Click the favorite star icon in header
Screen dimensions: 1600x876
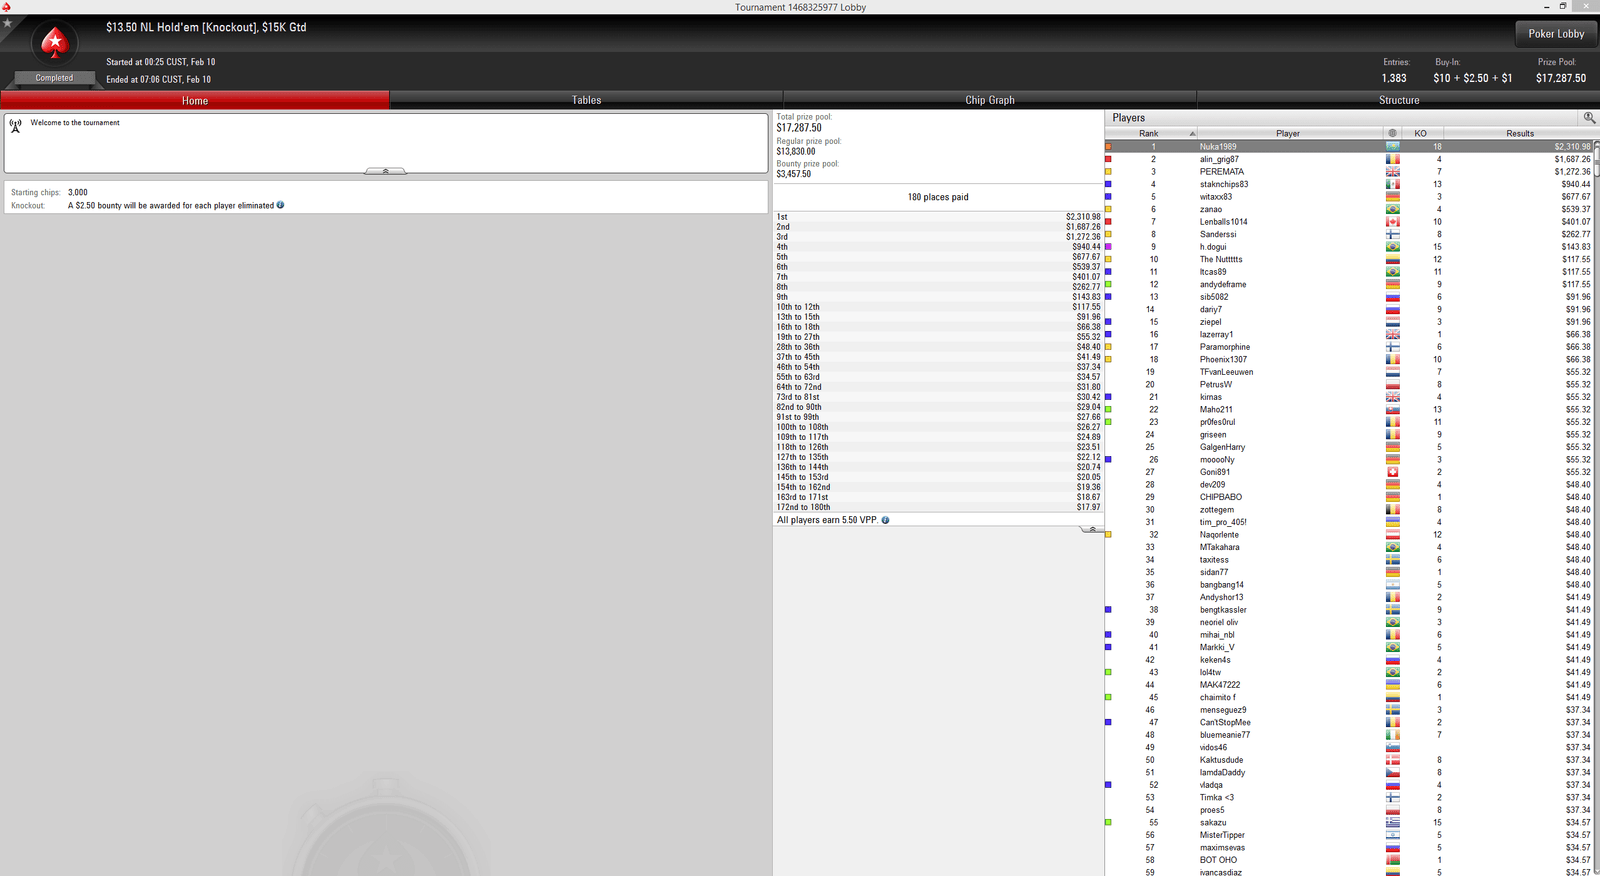pos(7,22)
